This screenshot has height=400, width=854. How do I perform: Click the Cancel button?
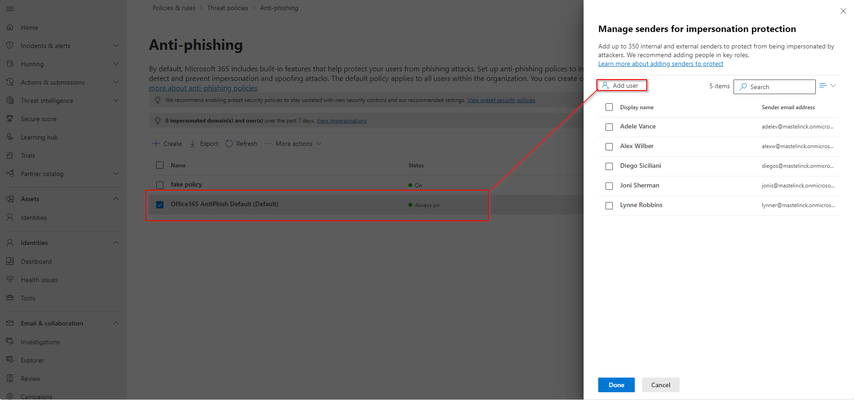(x=660, y=385)
